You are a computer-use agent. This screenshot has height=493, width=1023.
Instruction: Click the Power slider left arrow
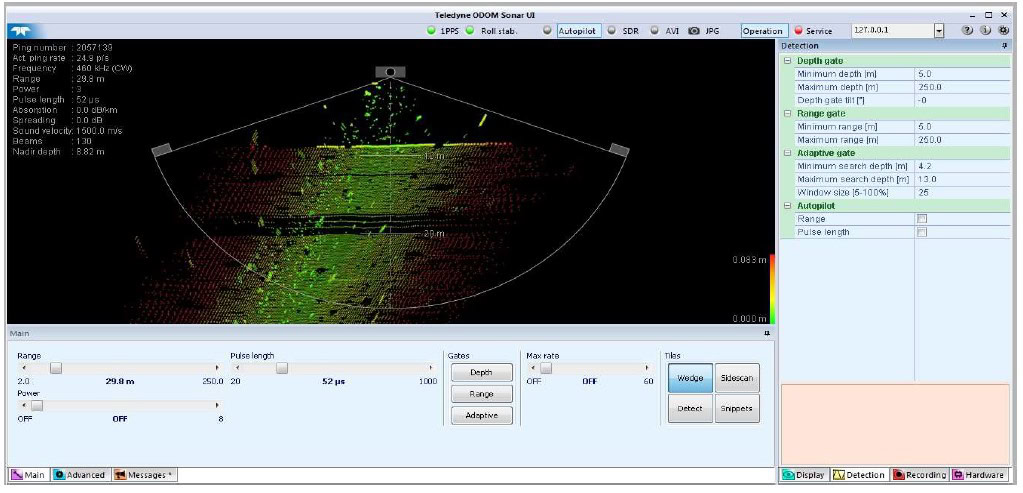pyautogui.click(x=23, y=406)
